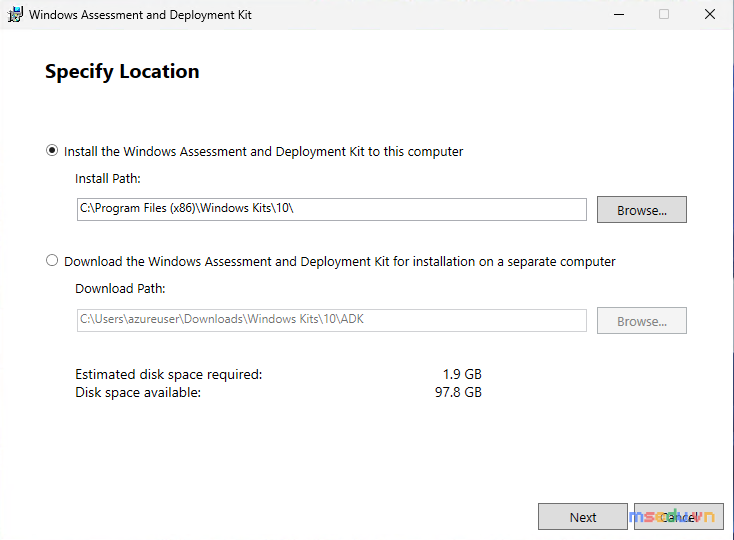The height and width of the screenshot is (540, 734).
Task: Click the '97.8 GB' value
Action: point(458,392)
